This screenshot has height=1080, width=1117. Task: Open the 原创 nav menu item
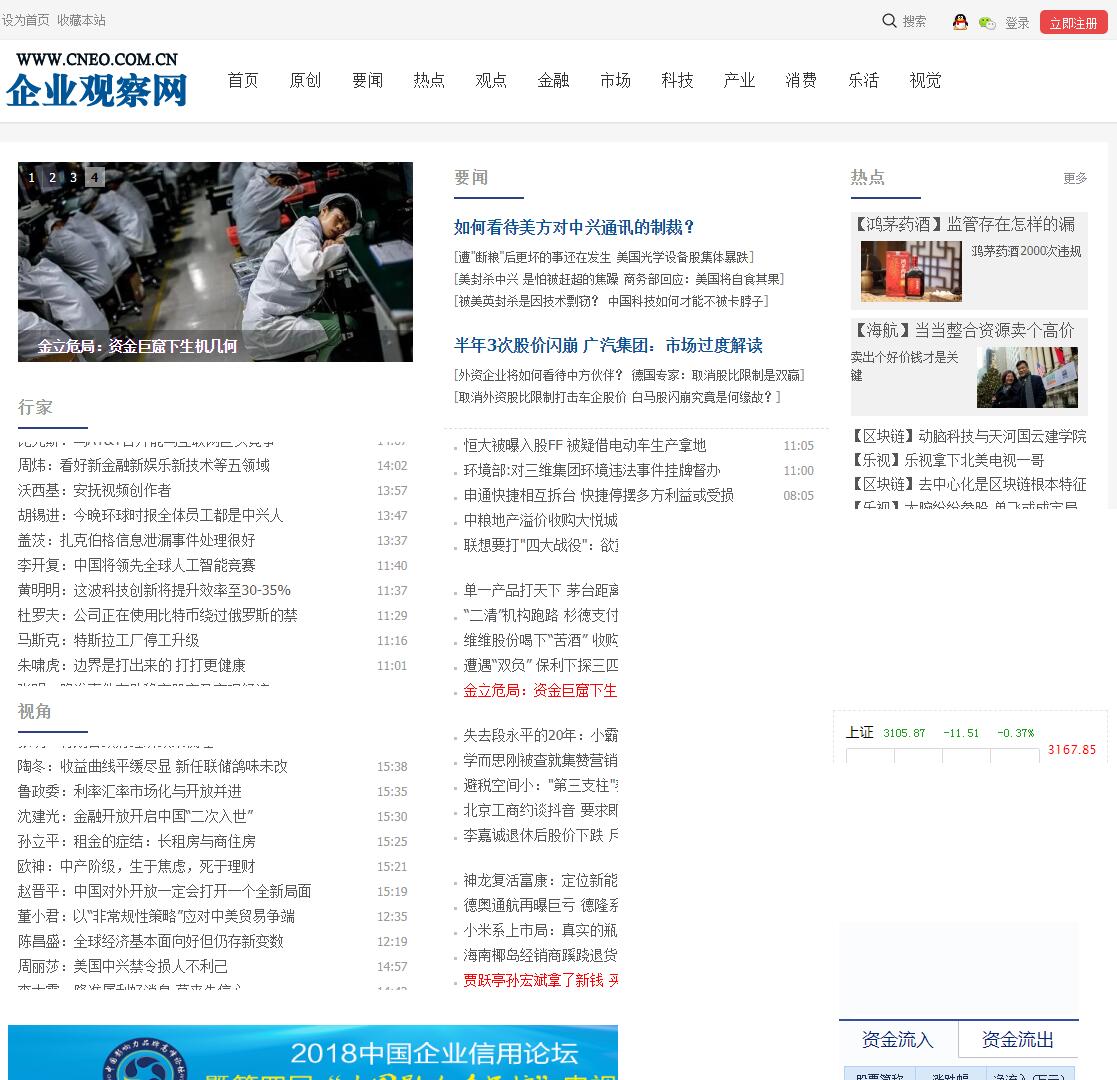click(x=305, y=81)
